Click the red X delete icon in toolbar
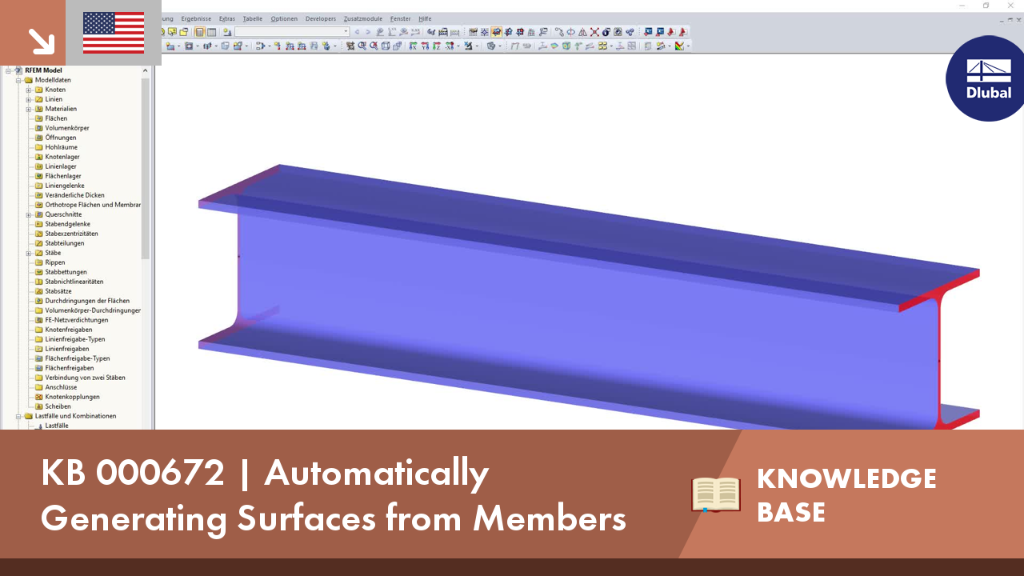This screenshot has height=576, width=1024. (594, 31)
